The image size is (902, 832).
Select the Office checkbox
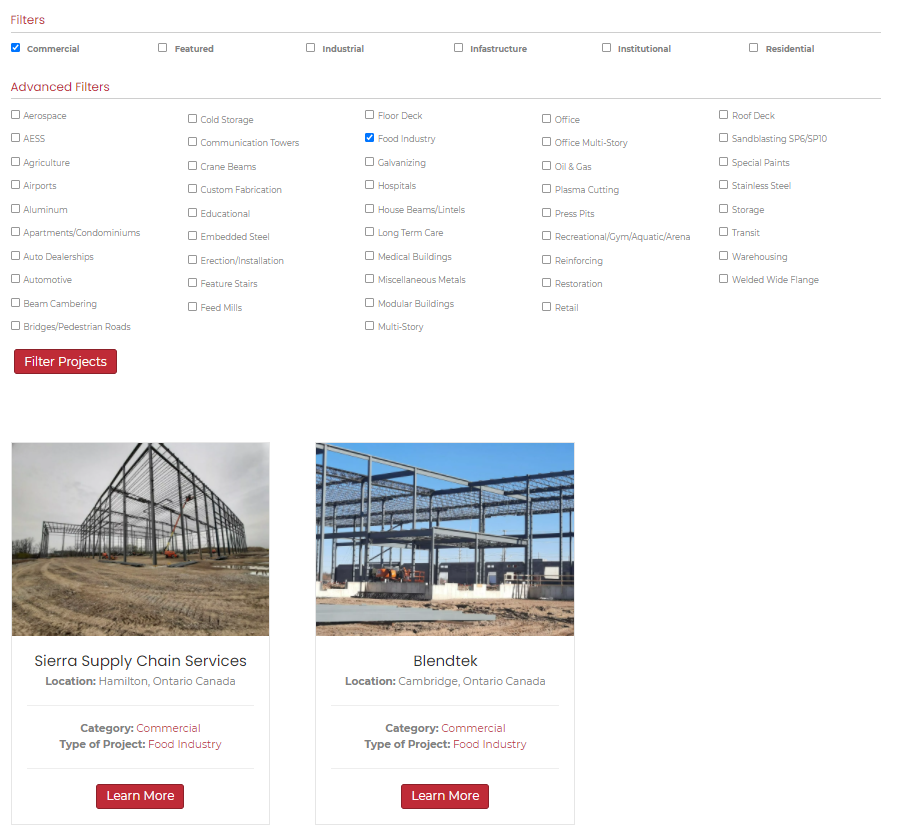click(x=546, y=119)
